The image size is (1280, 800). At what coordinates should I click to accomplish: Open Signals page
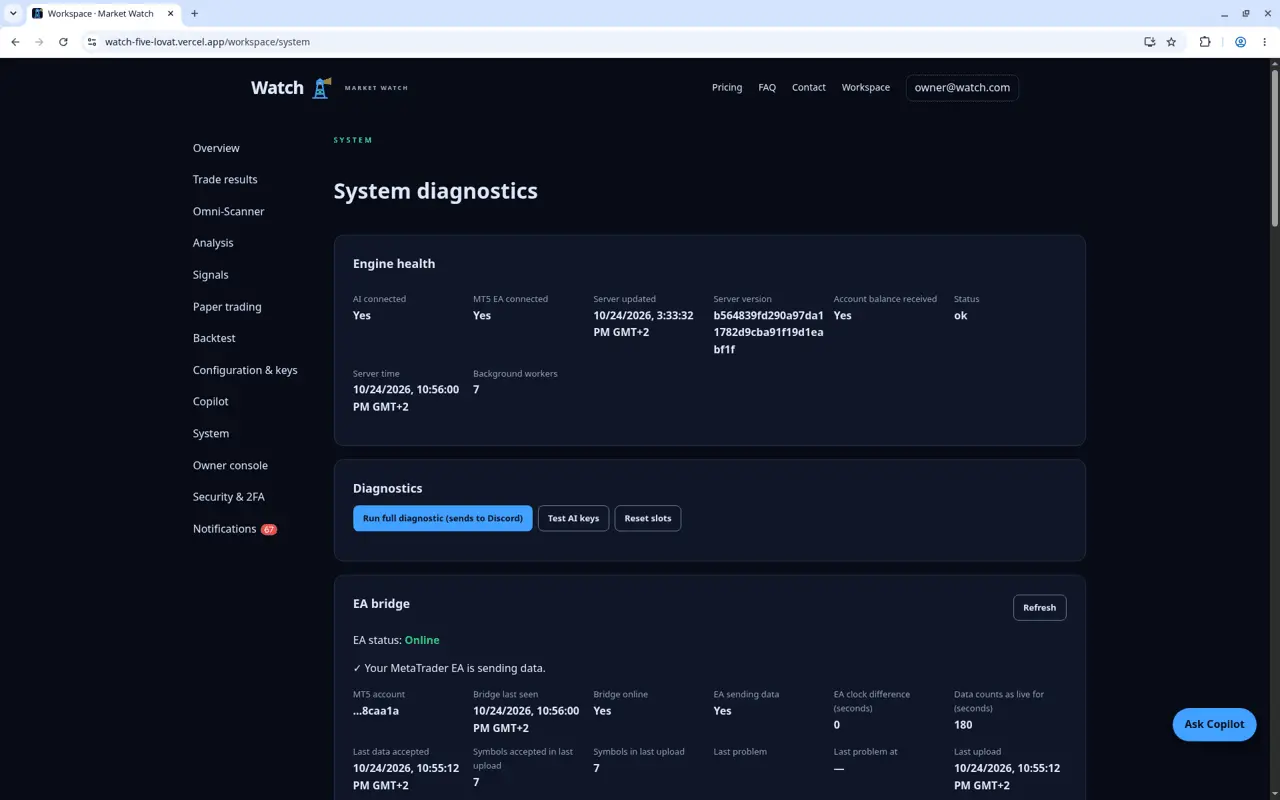[211, 275]
